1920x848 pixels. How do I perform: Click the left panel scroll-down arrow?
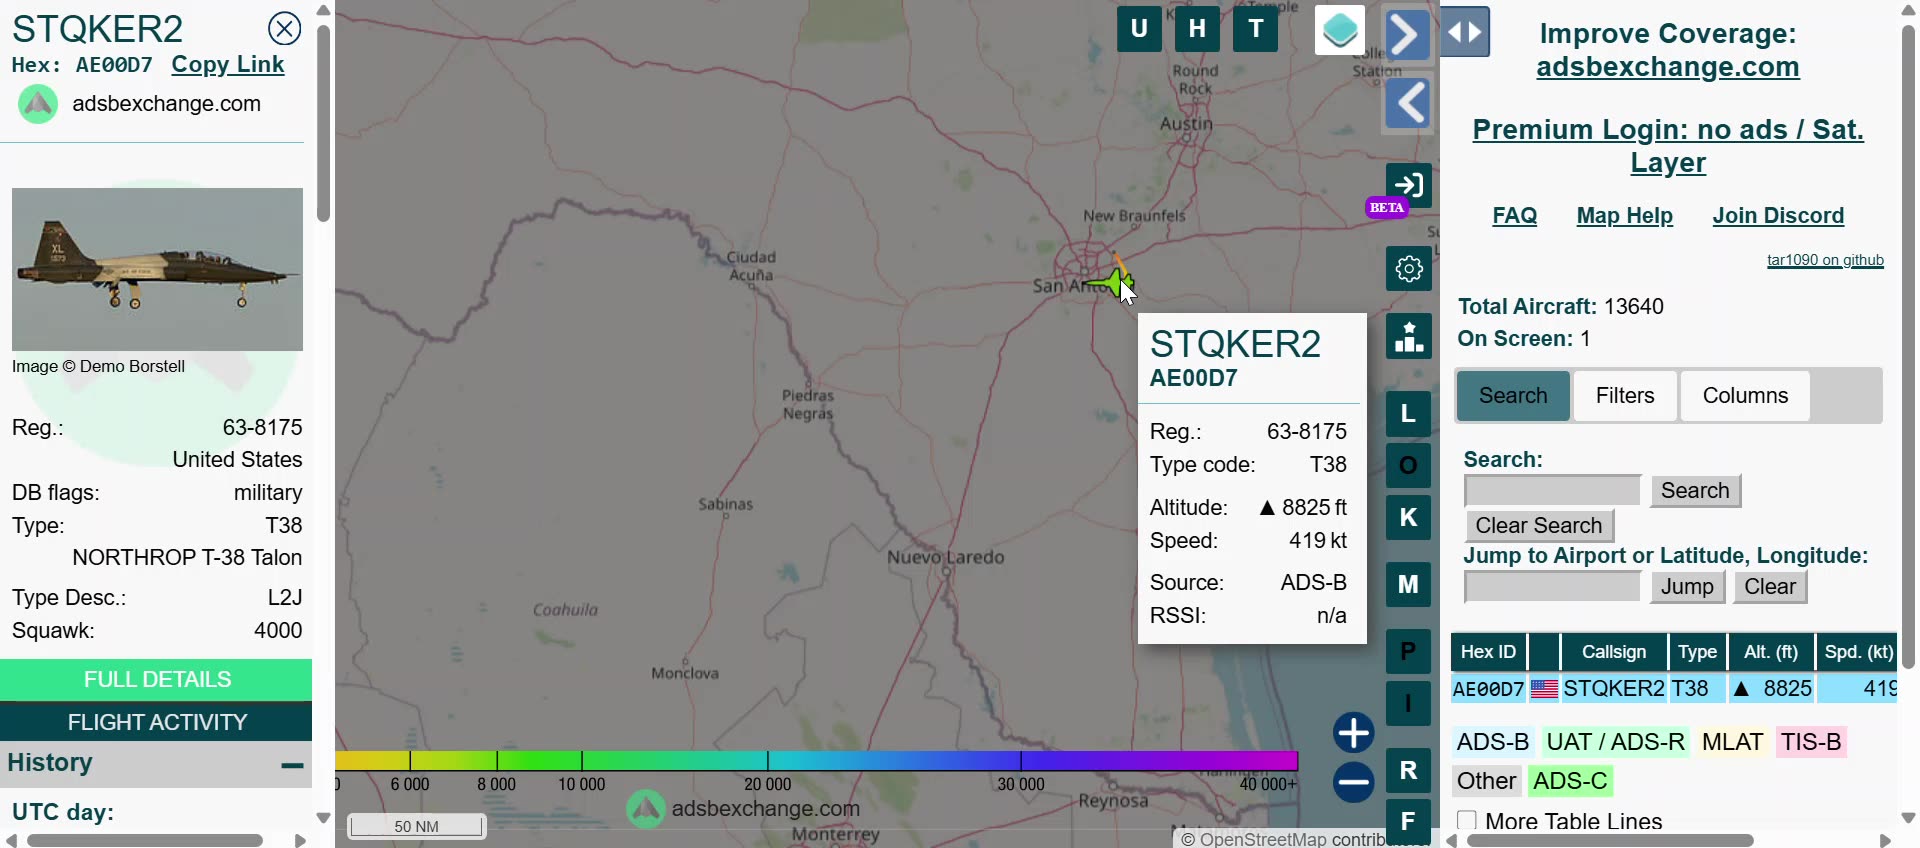[x=323, y=818]
